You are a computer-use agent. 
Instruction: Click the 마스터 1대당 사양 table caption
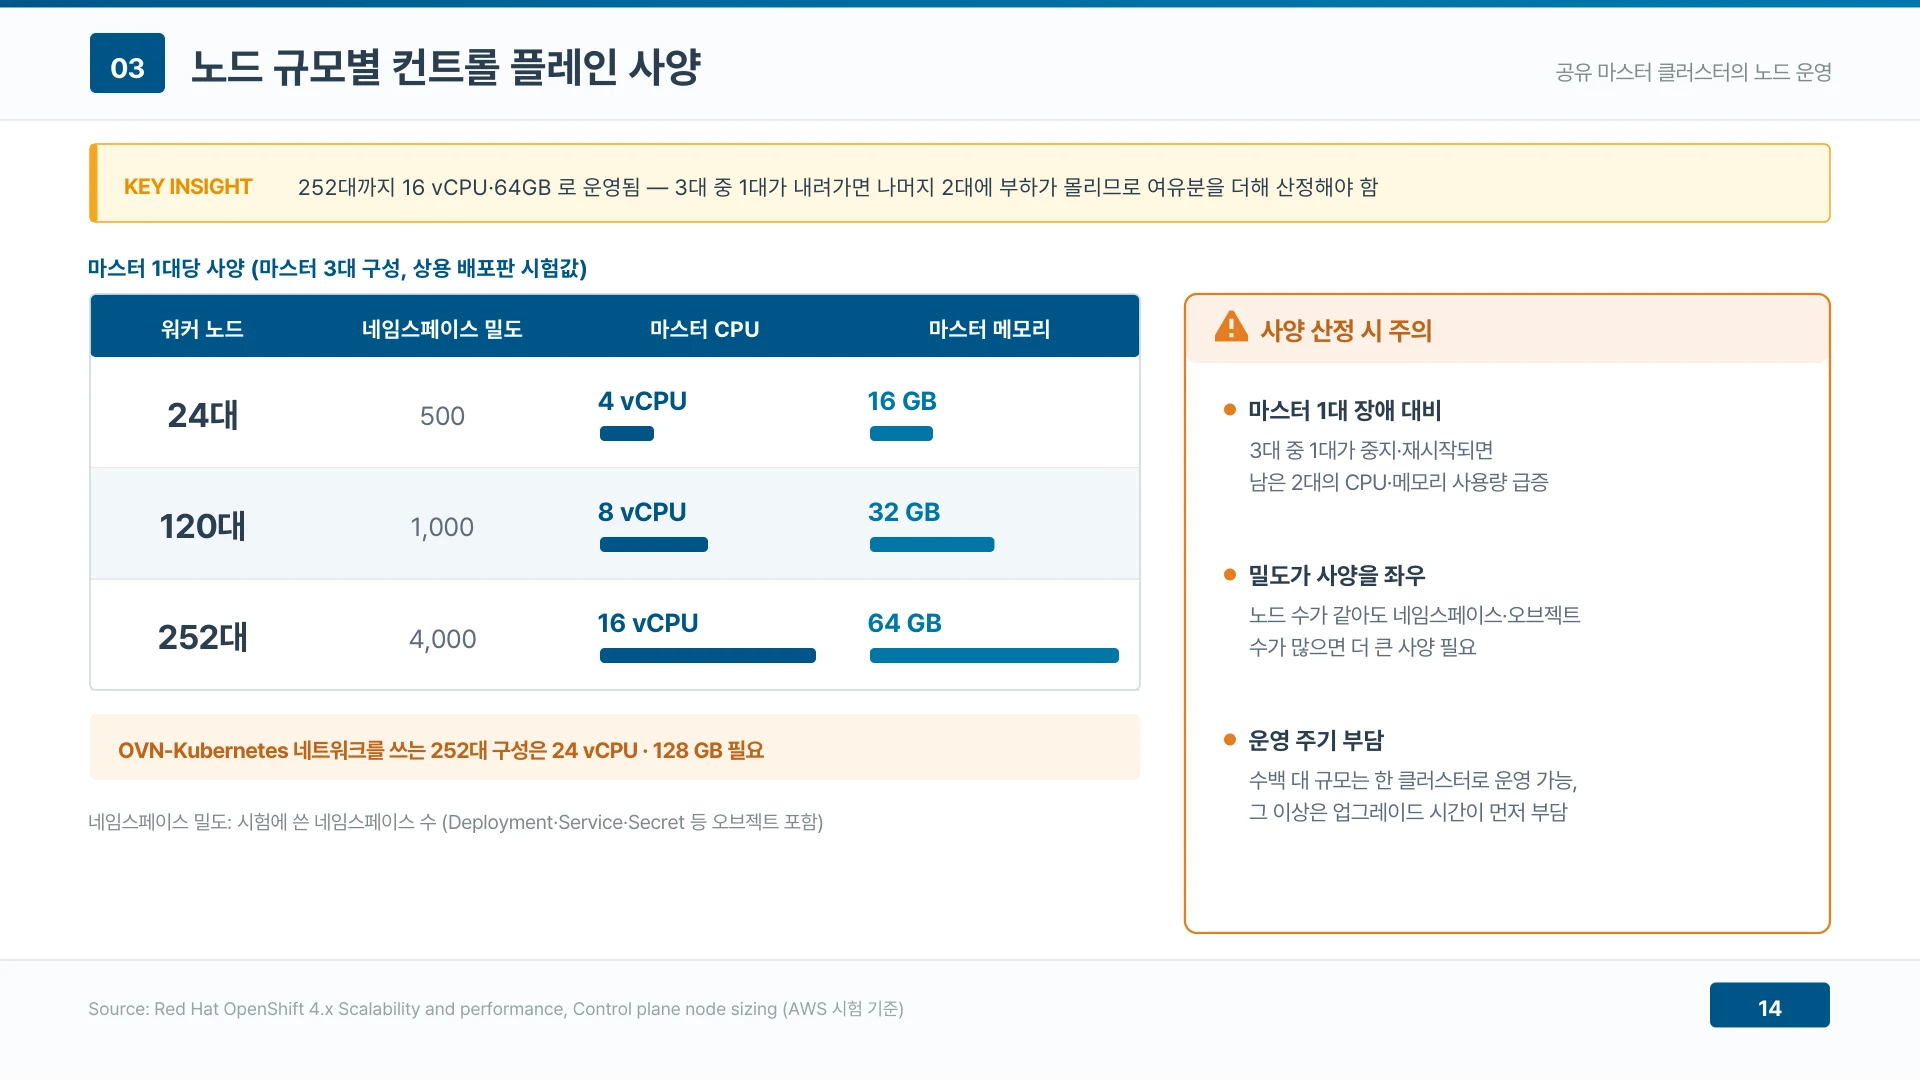(x=337, y=268)
